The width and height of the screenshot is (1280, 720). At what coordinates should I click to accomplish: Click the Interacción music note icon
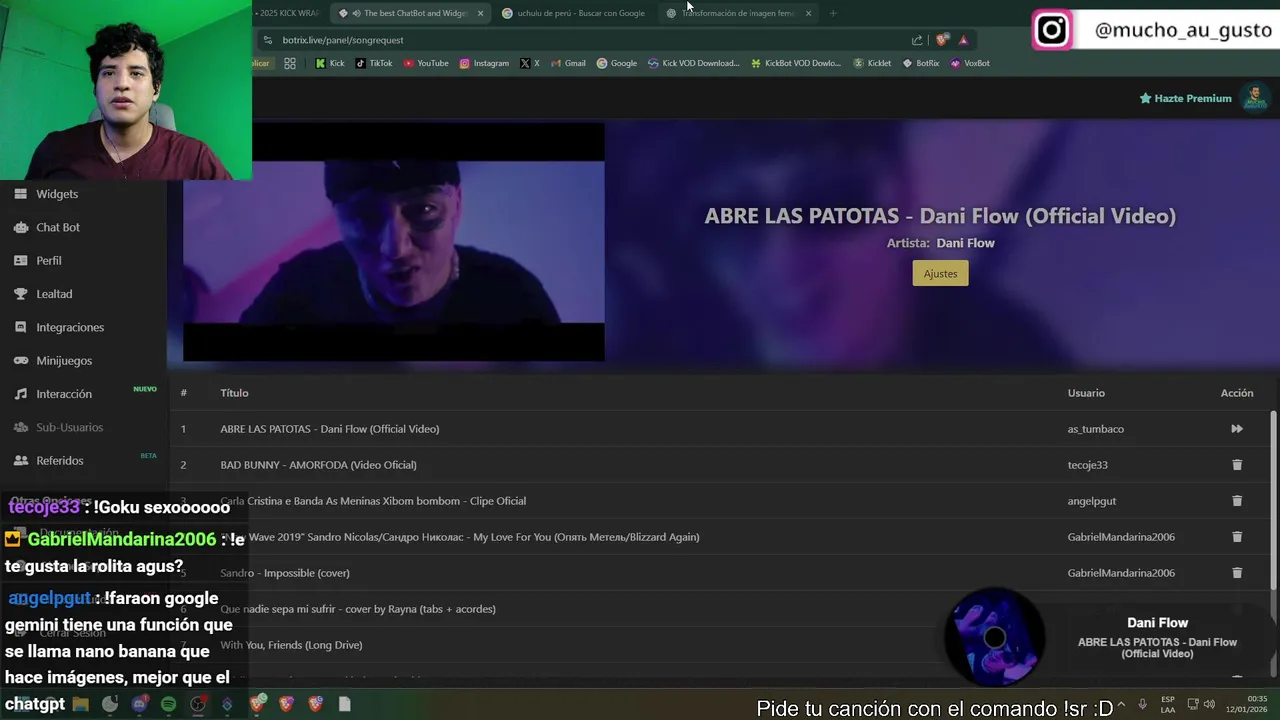[20, 394]
